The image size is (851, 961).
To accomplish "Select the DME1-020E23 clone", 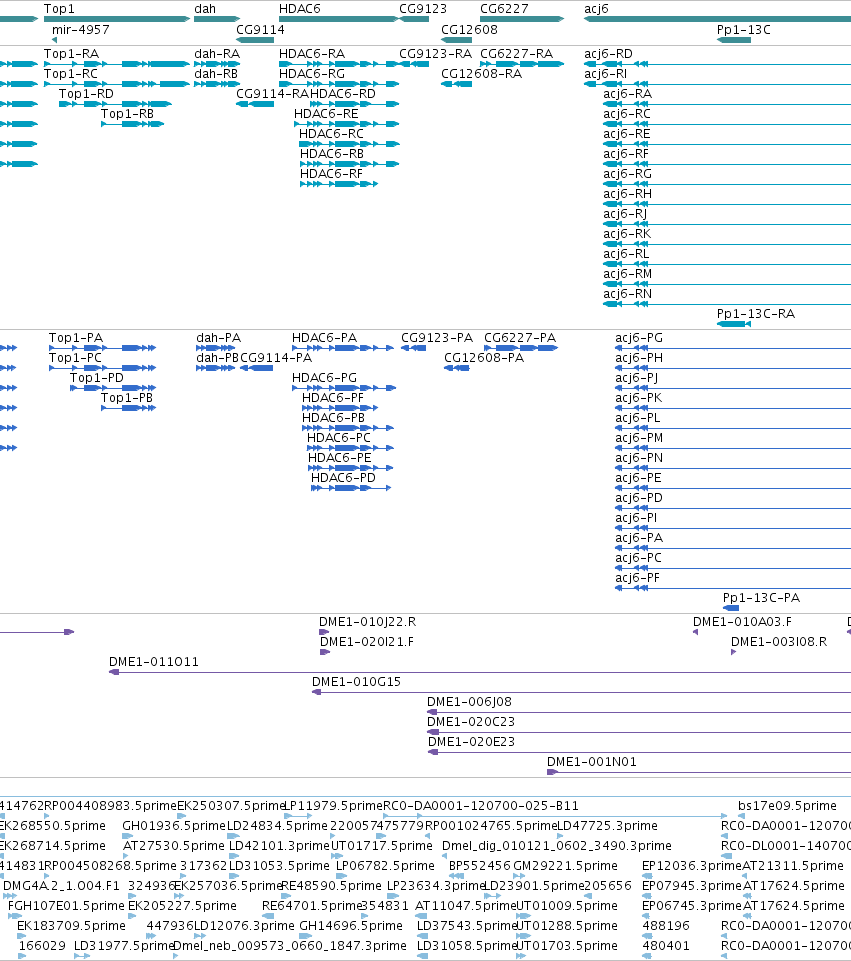I will [640, 752].
